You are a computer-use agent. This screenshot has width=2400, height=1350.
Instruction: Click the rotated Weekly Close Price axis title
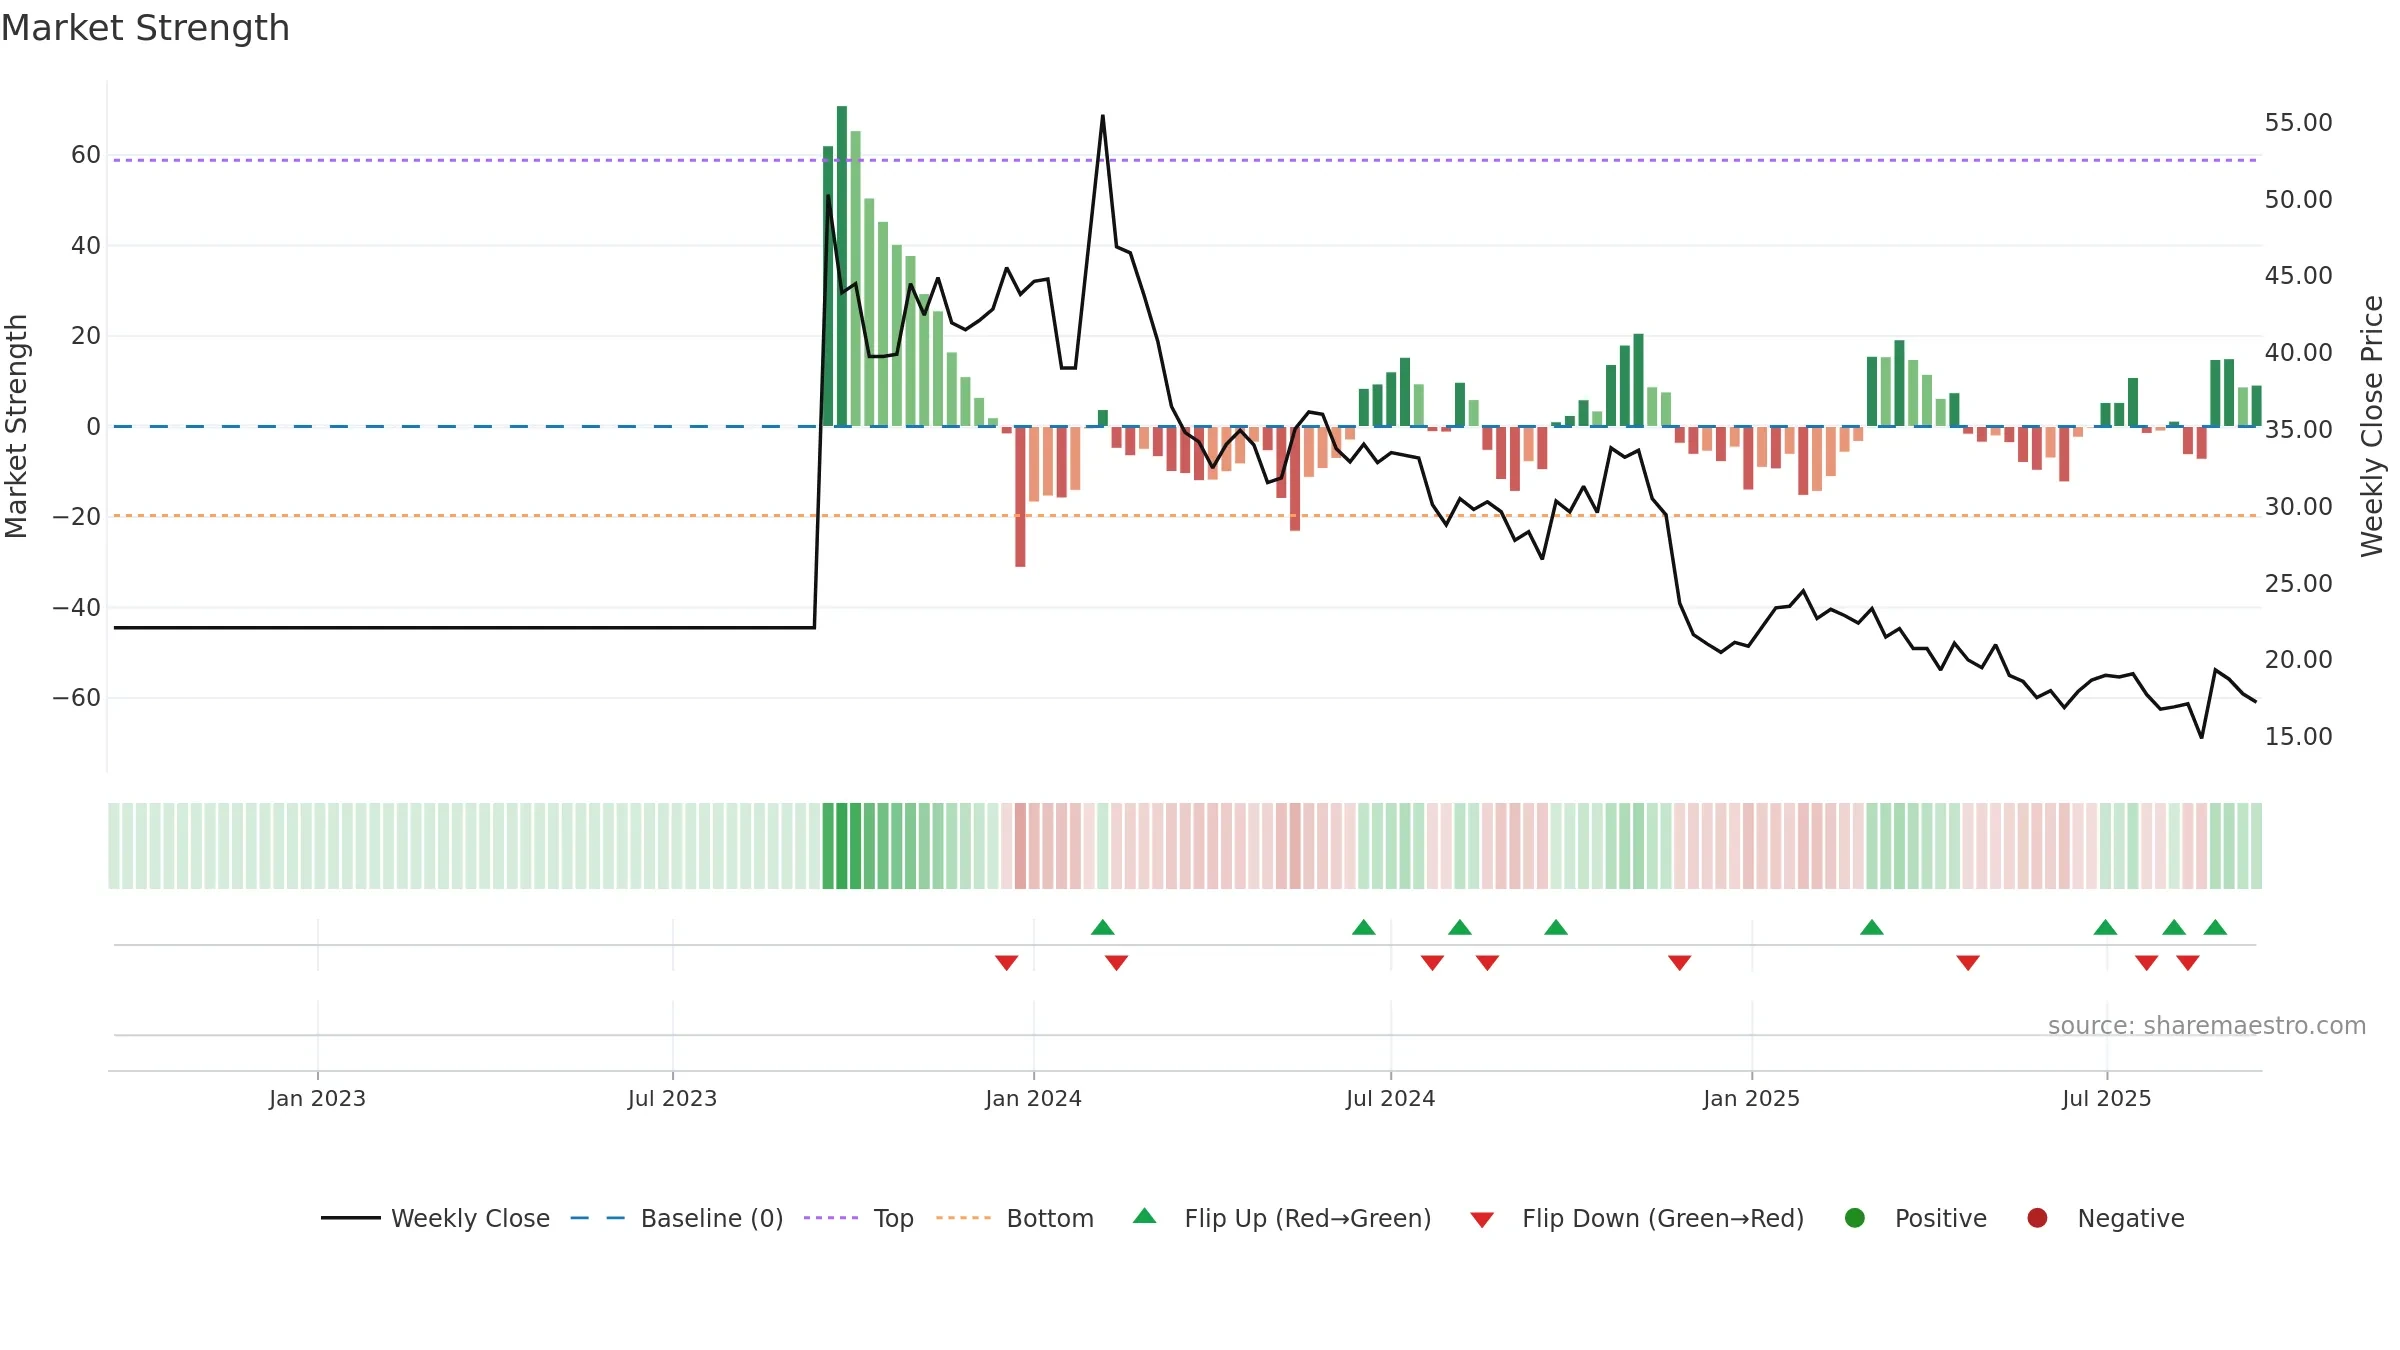pyautogui.click(x=2372, y=426)
